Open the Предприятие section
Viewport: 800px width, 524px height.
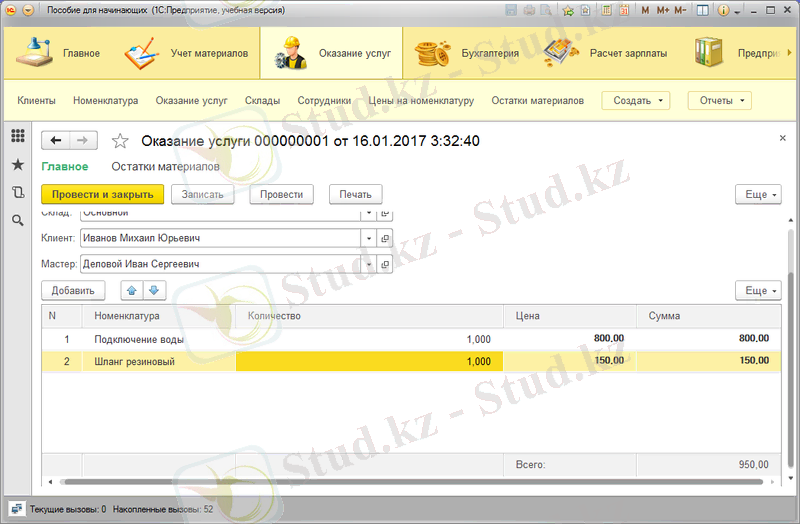737,53
